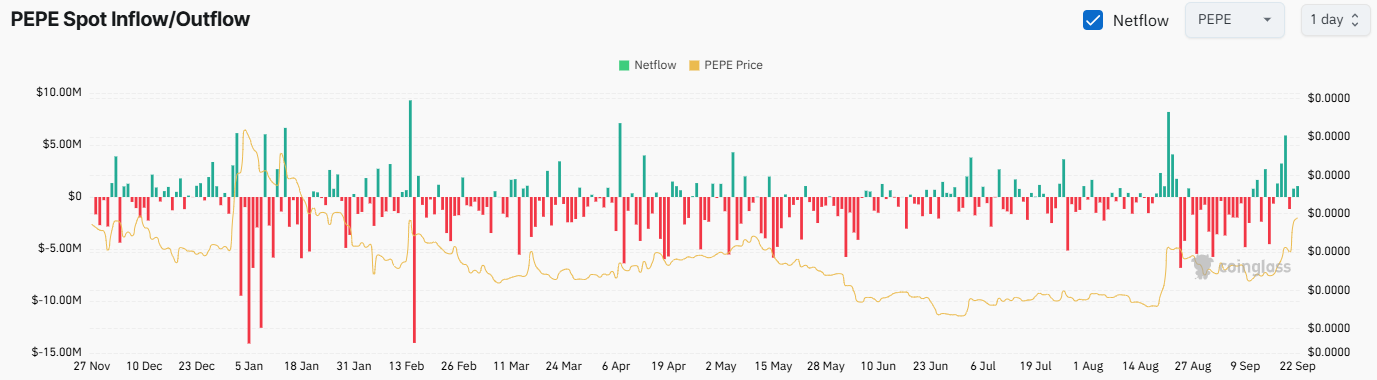The image size is (1377, 380).
Task: Click the 11 Mar date label
Action: [511, 366]
